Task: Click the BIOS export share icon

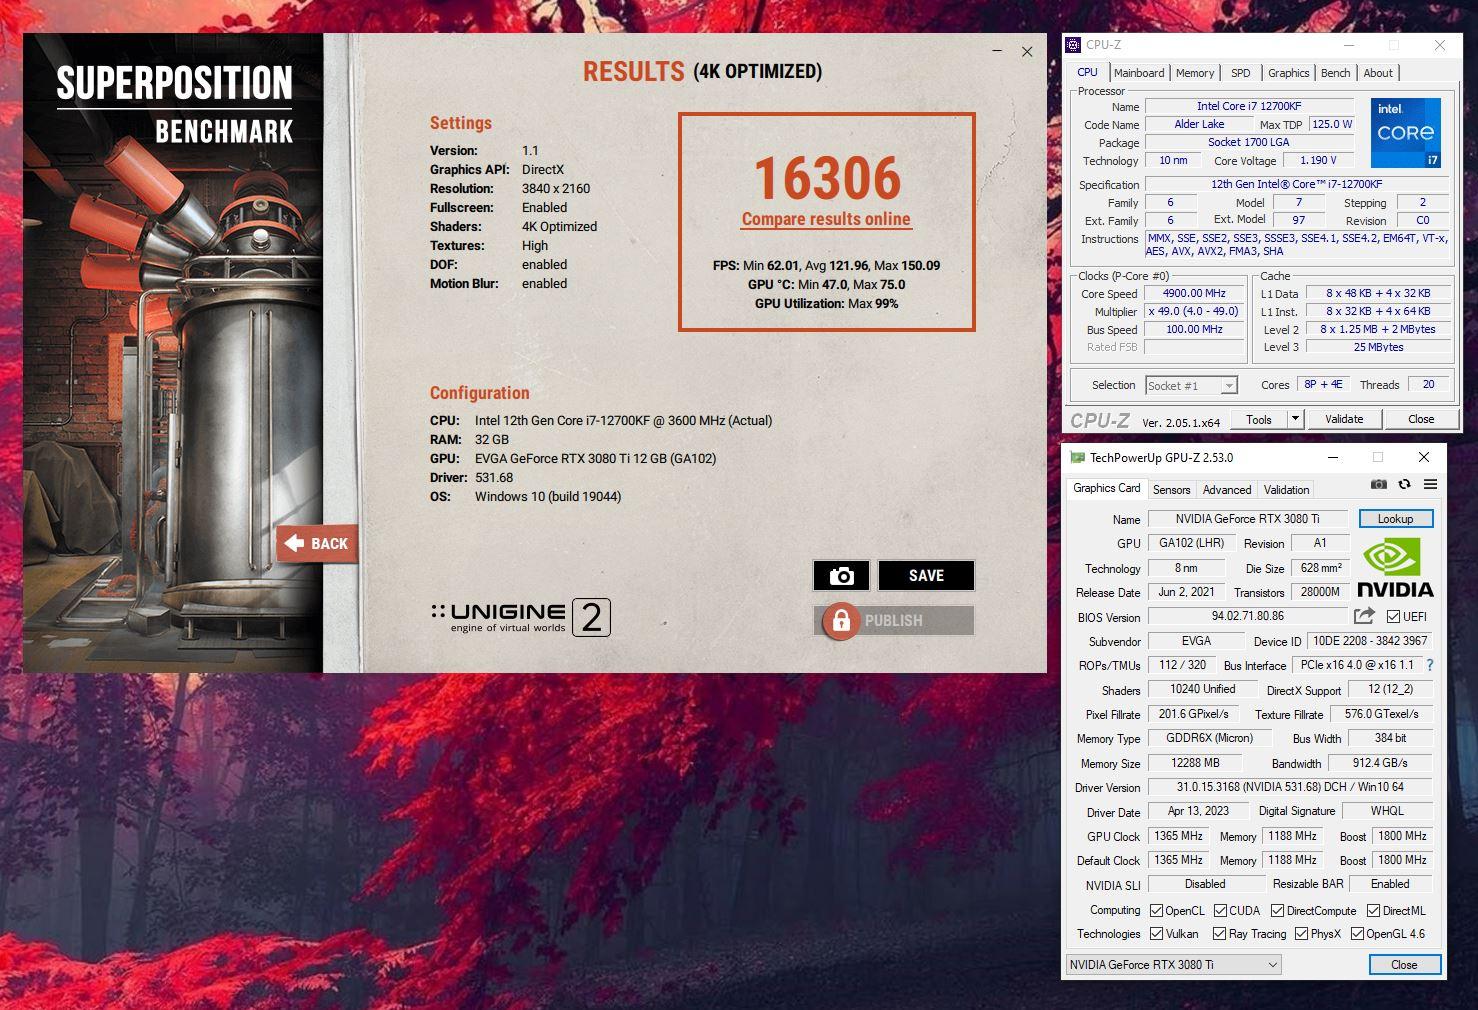Action: tap(1363, 617)
